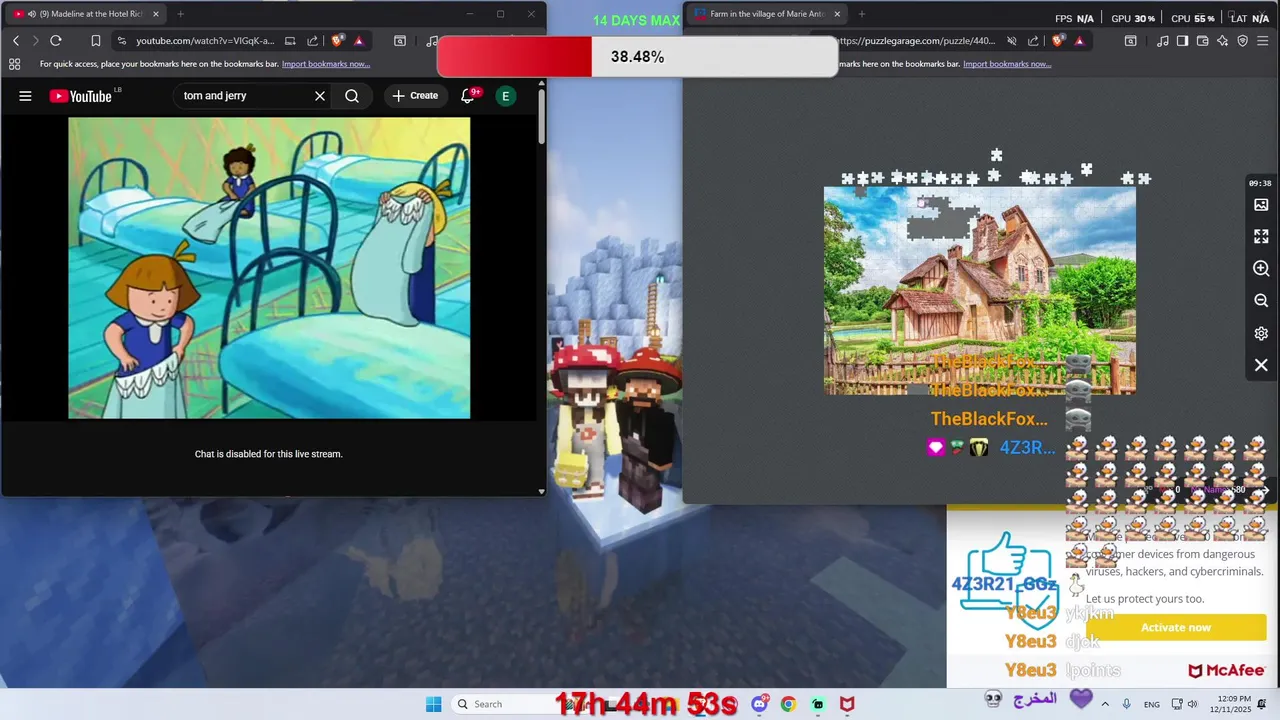Image resolution: width=1280 pixels, height=720 pixels.
Task: Click 'Chat is disabled for this live stream.' text
Action: [x=268, y=454]
